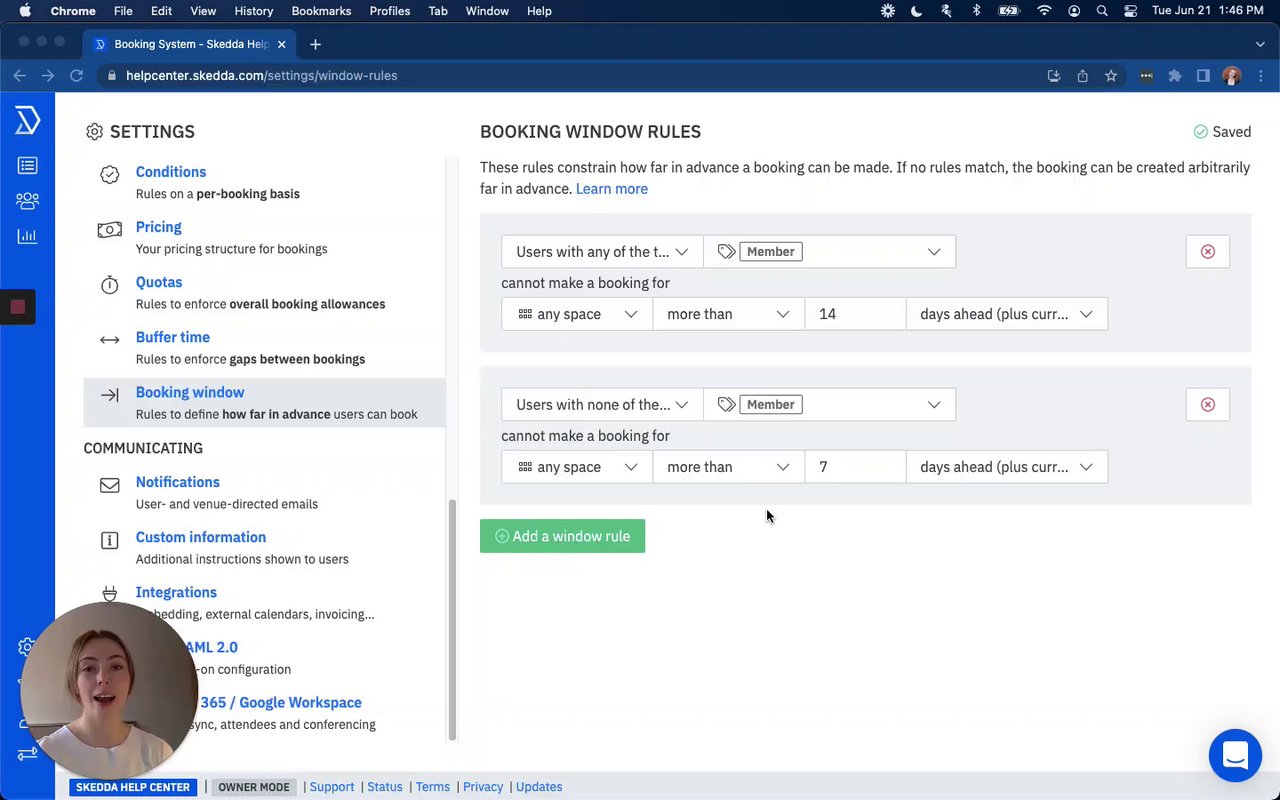1280x800 pixels.
Task: Click the days field containing 14
Action: [855, 314]
